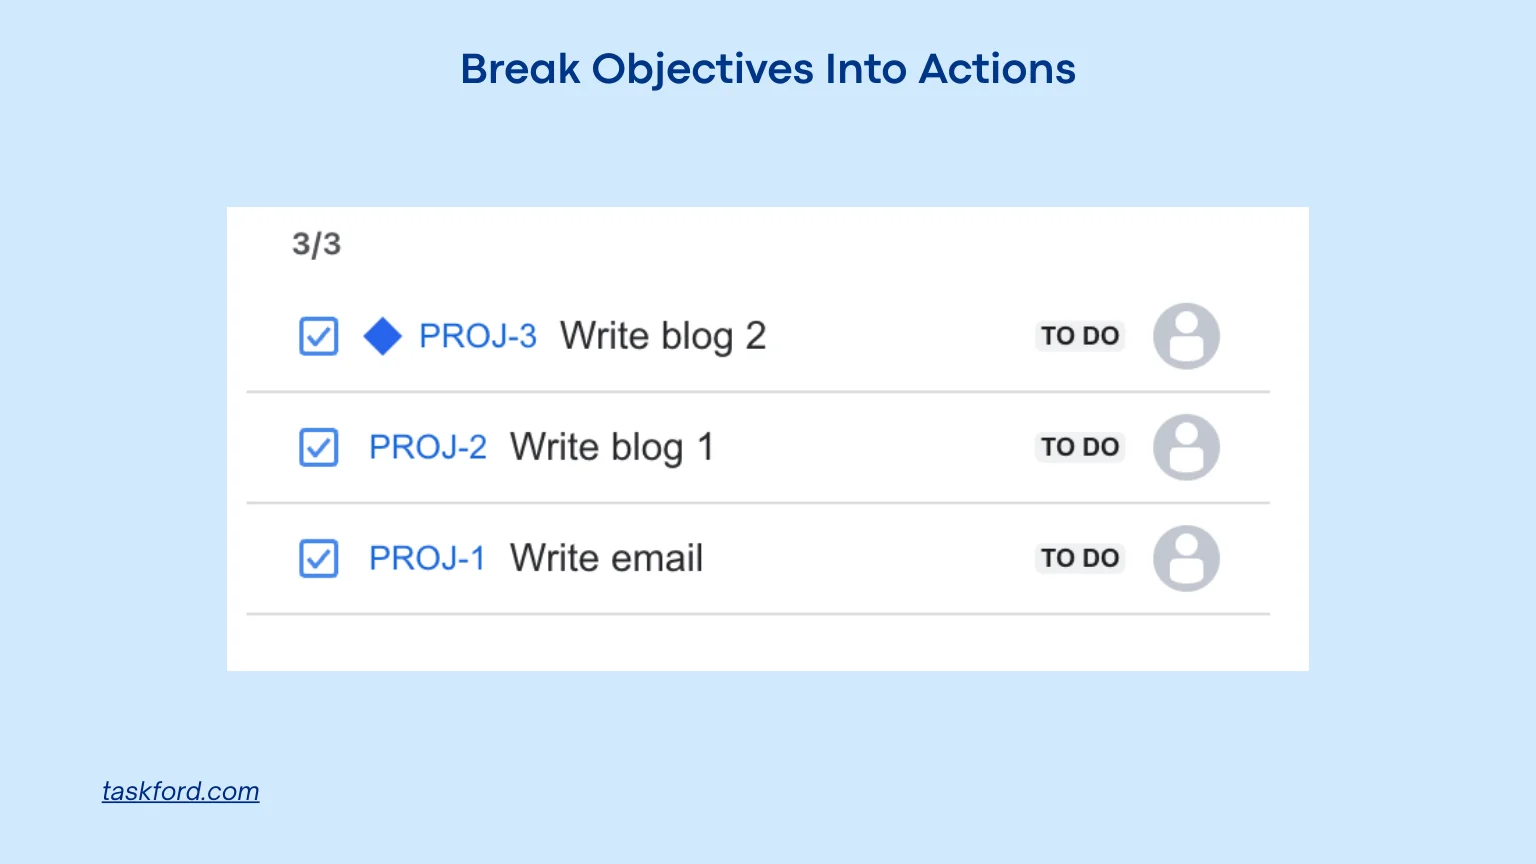The height and width of the screenshot is (864, 1536).
Task: Select the Write blog 1 title
Action: click(611, 447)
